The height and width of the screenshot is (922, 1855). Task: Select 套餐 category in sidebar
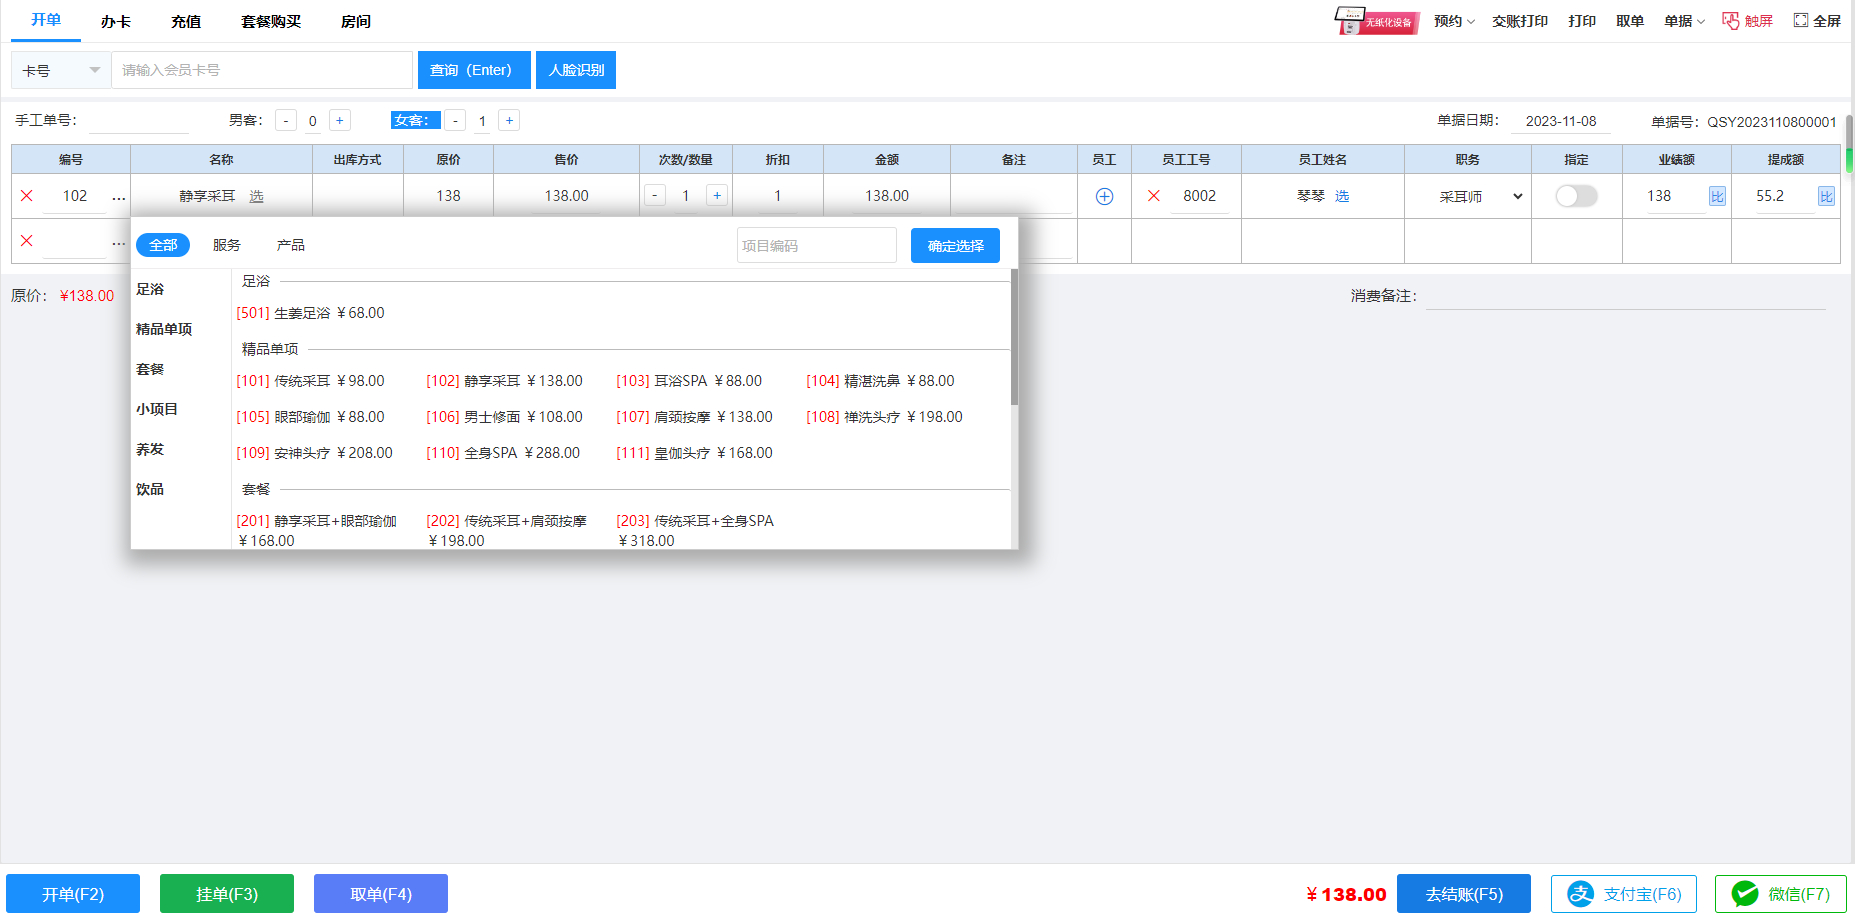(150, 369)
